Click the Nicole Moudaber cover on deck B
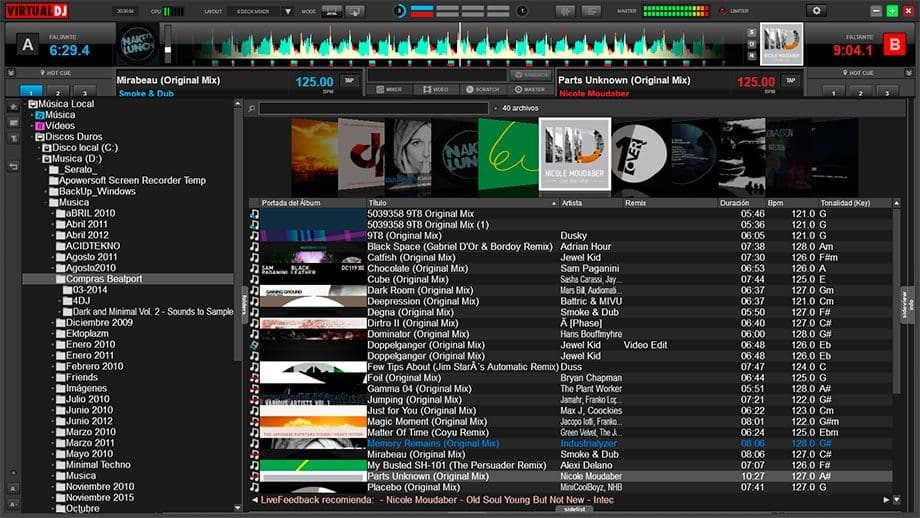Screen dimensions: 920x518 pyautogui.click(x=782, y=44)
